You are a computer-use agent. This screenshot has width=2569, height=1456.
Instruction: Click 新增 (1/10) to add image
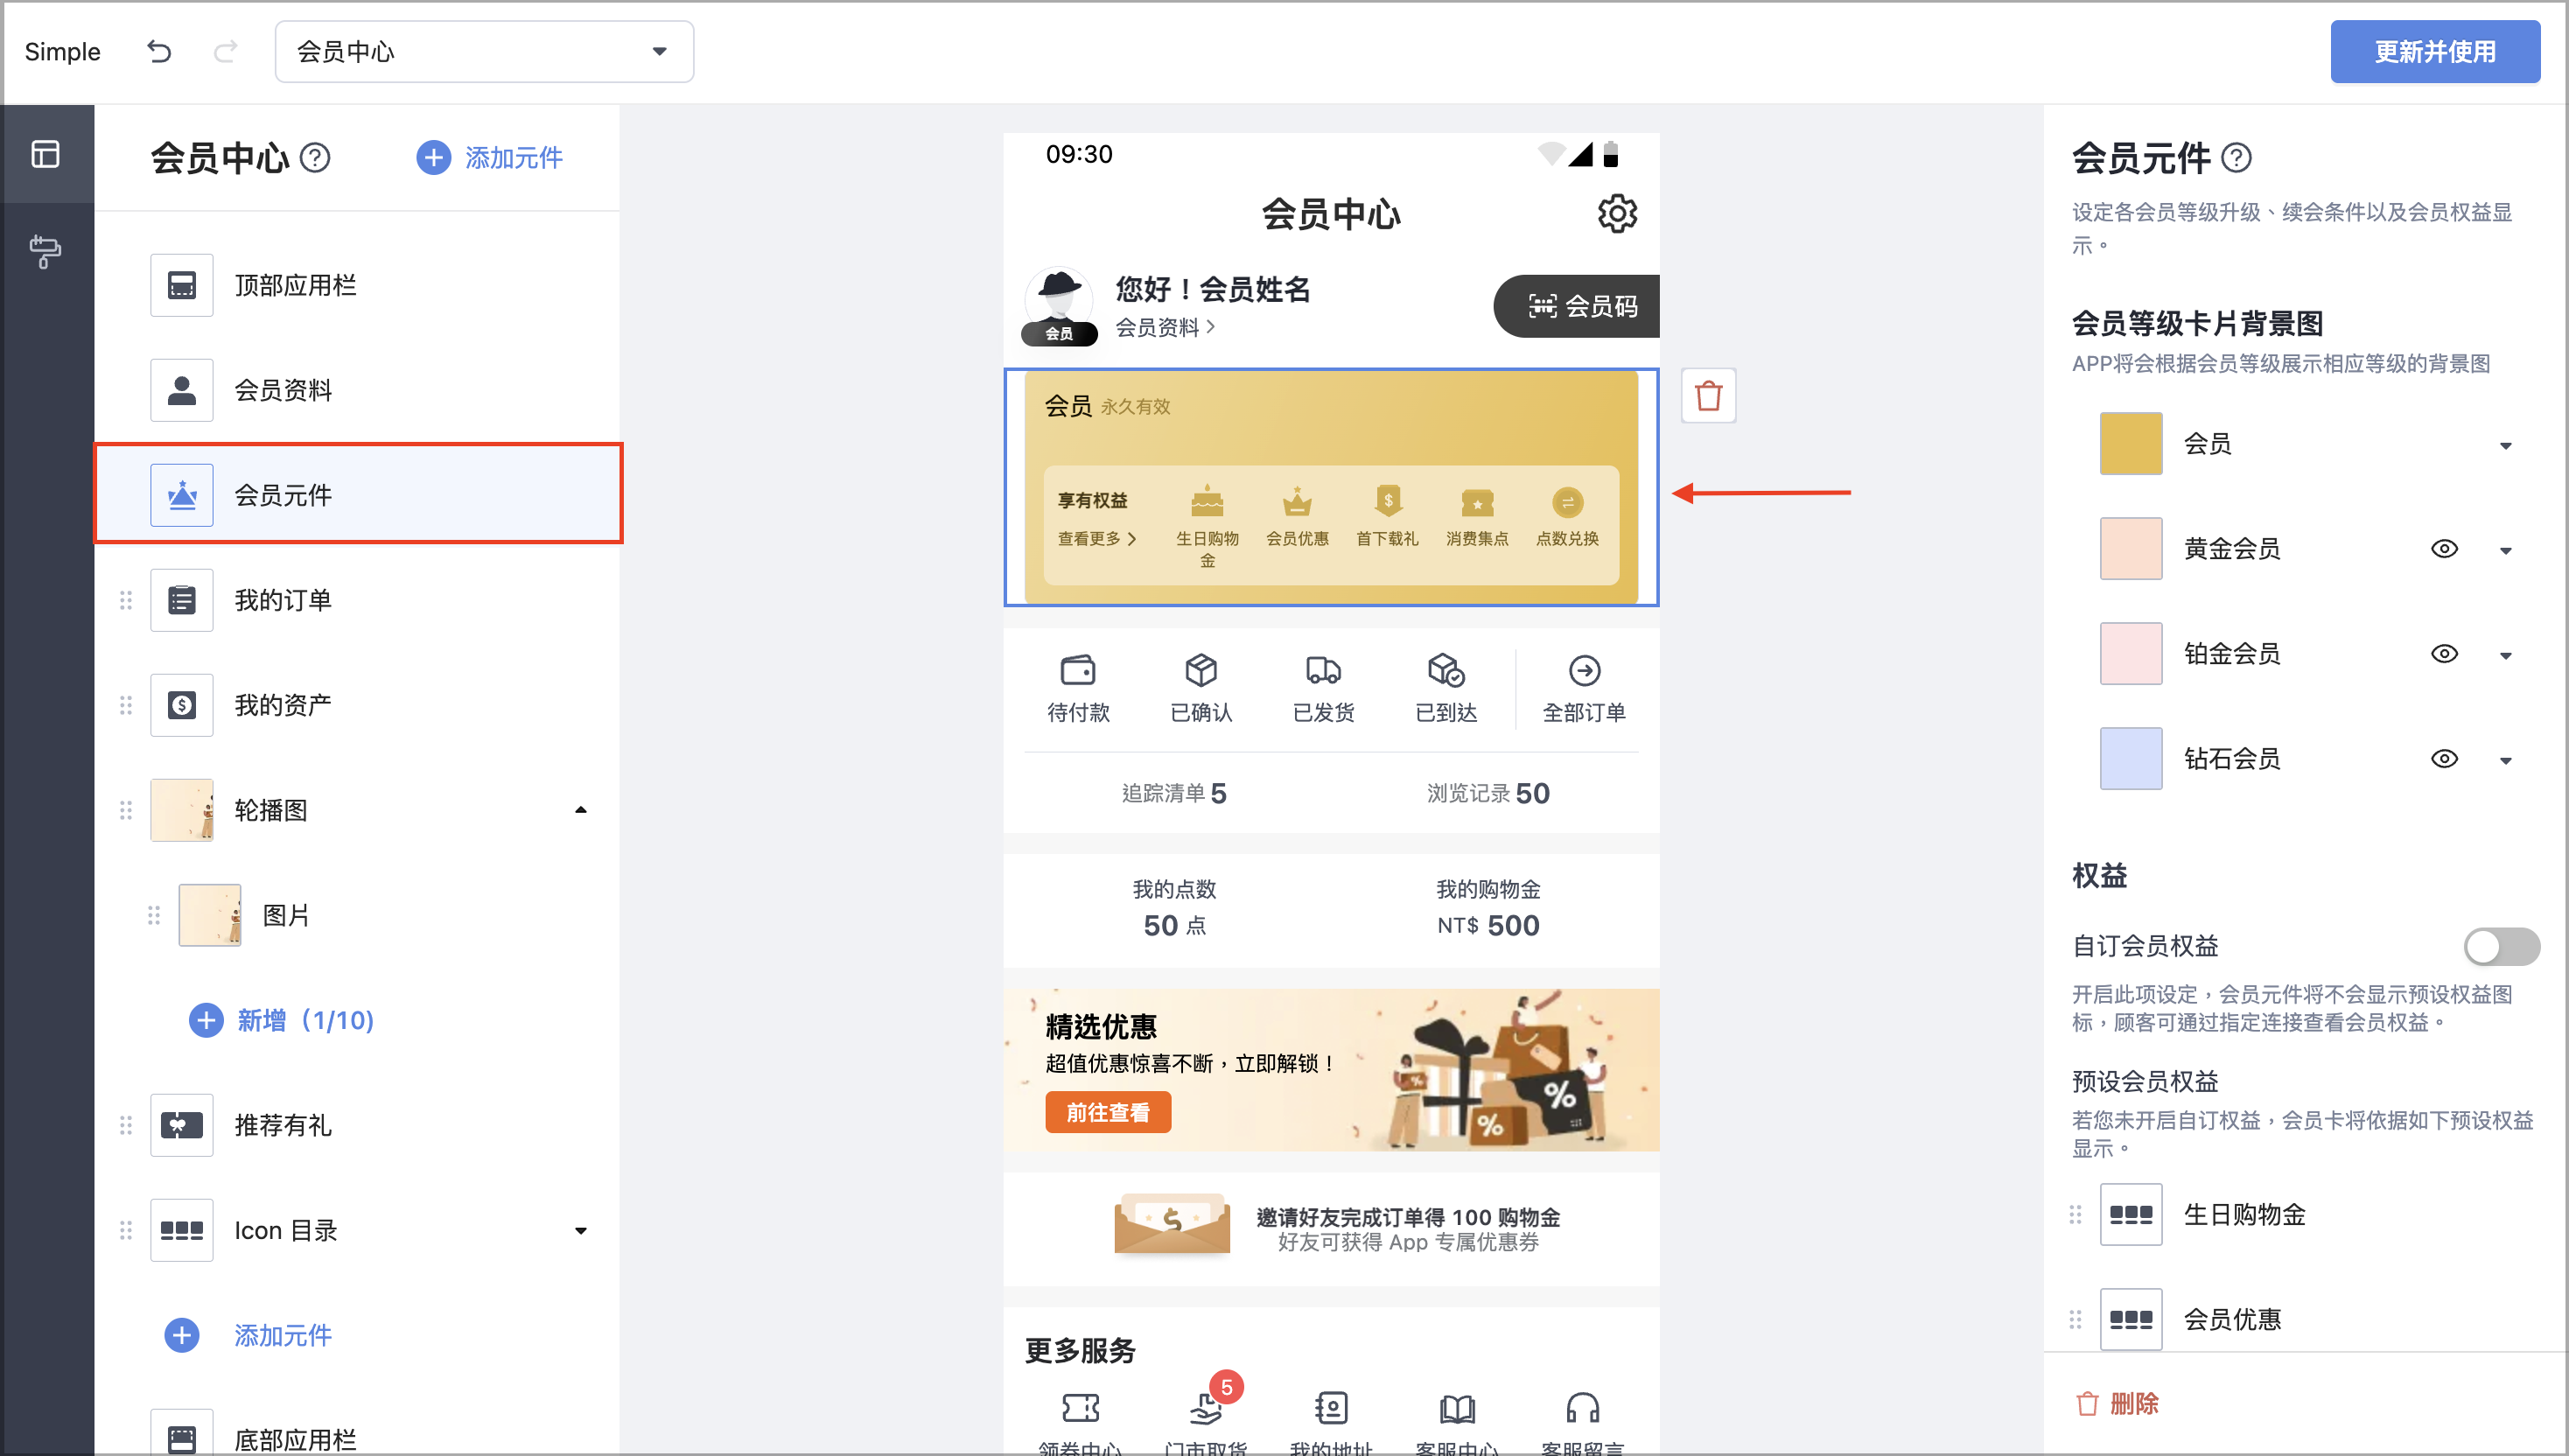point(282,1020)
